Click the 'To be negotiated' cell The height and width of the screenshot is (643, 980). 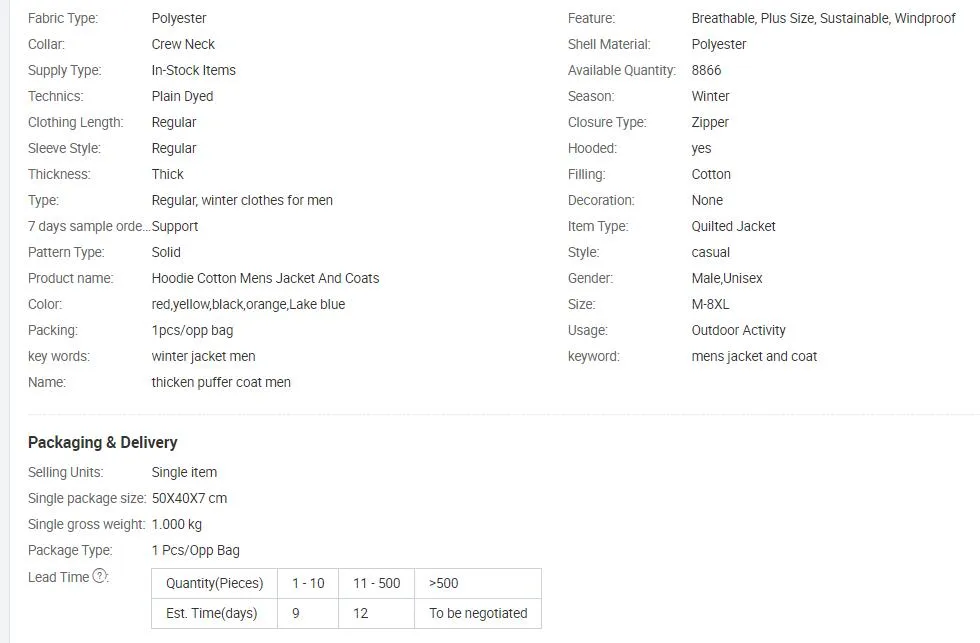click(478, 613)
